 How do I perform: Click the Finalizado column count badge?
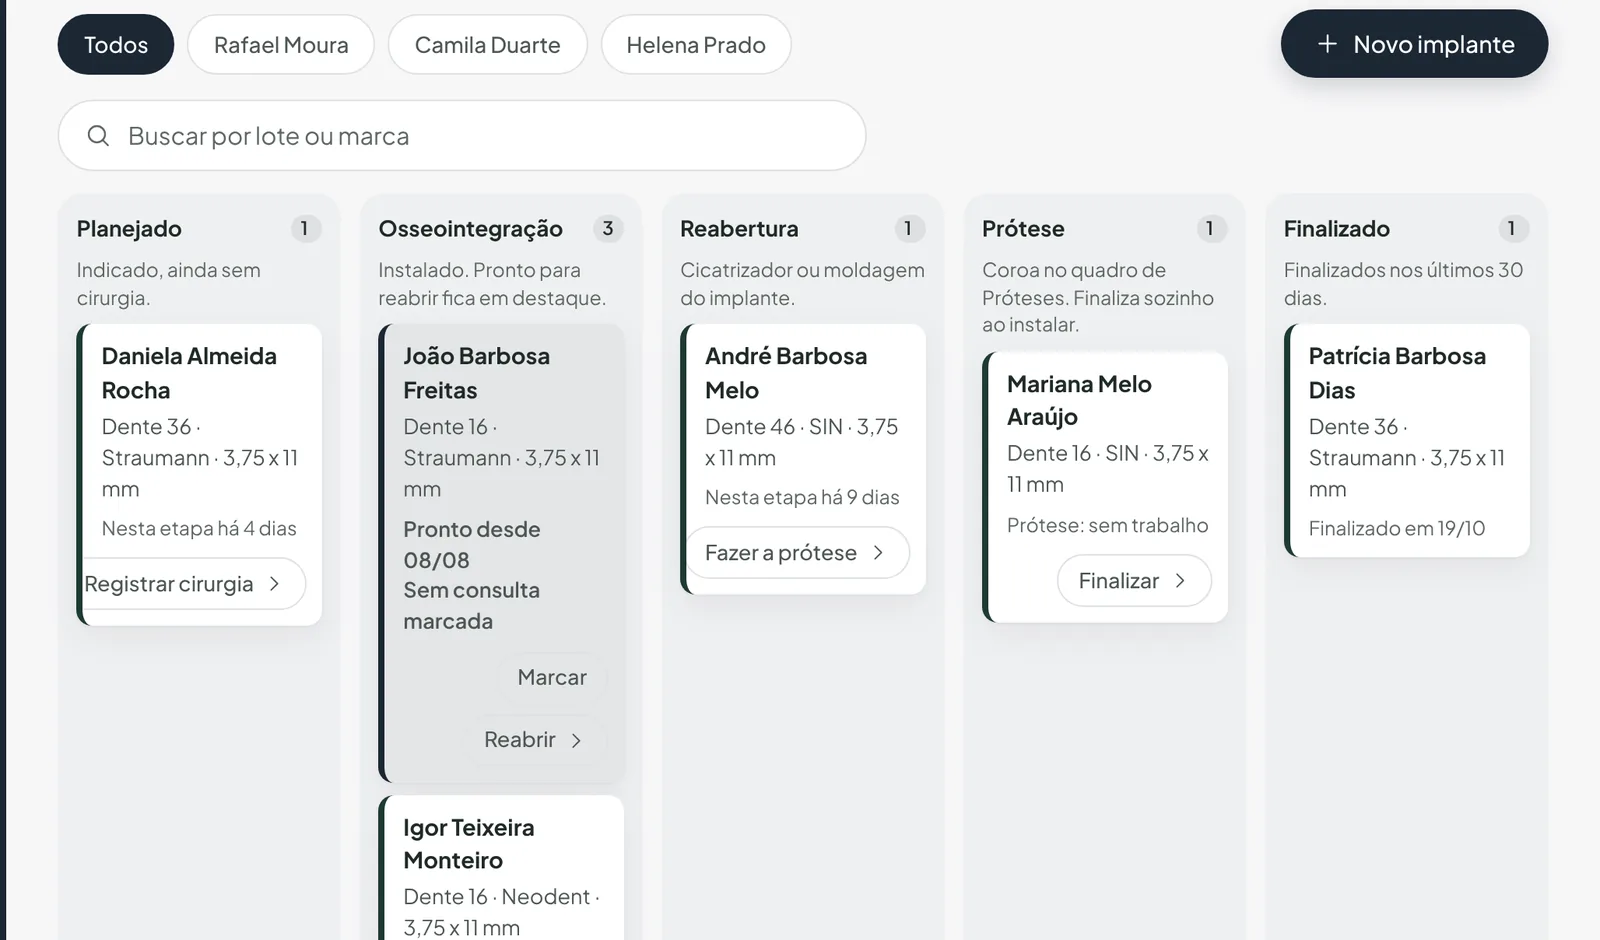point(1513,228)
